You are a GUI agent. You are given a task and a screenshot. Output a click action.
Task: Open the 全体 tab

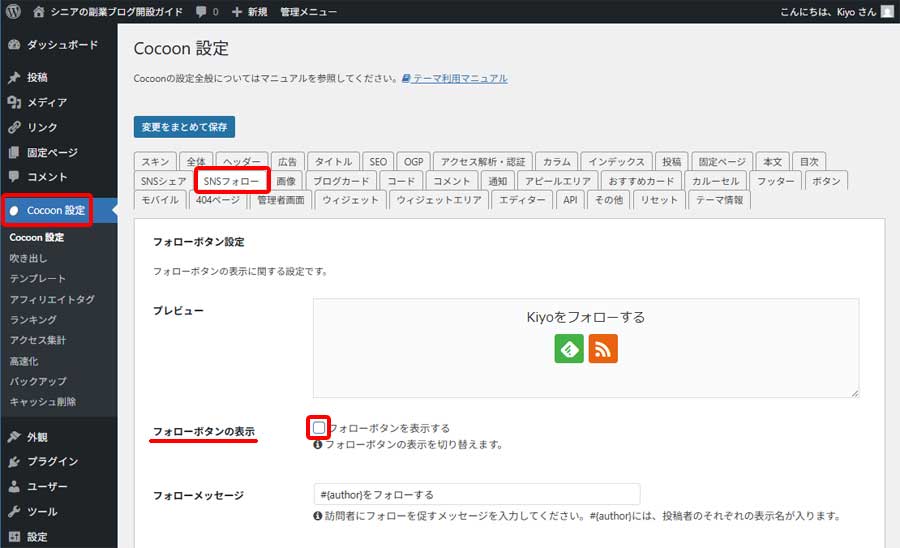click(x=196, y=162)
